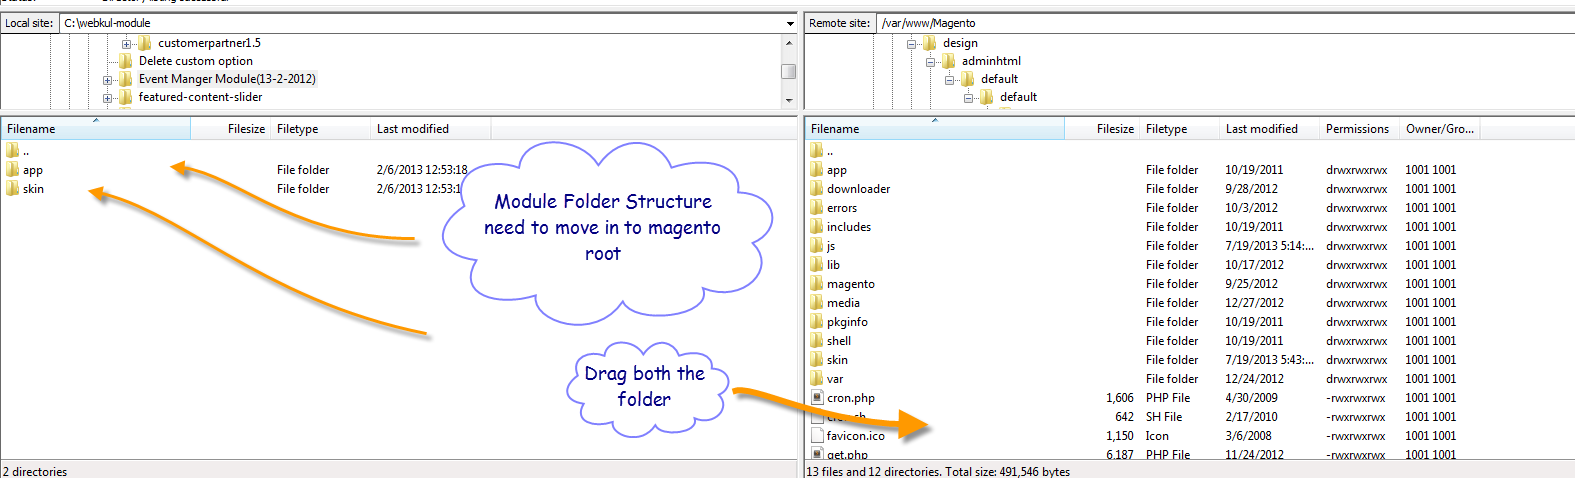Select the remote includes folder icon
The width and height of the screenshot is (1575, 478).
tap(816, 226)
